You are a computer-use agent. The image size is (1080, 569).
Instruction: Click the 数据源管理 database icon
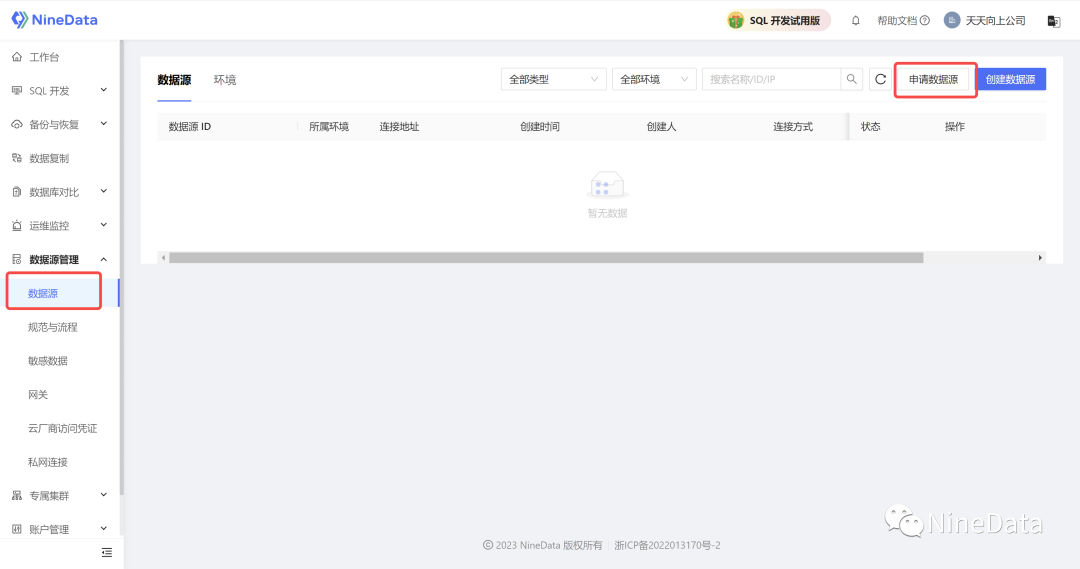pos(17,260)
